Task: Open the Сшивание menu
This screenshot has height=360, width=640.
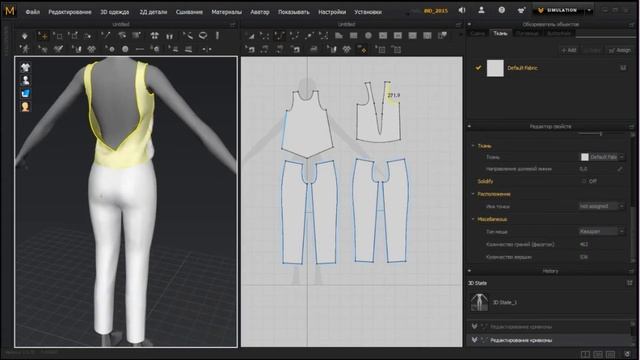Action: click(189, 12)
